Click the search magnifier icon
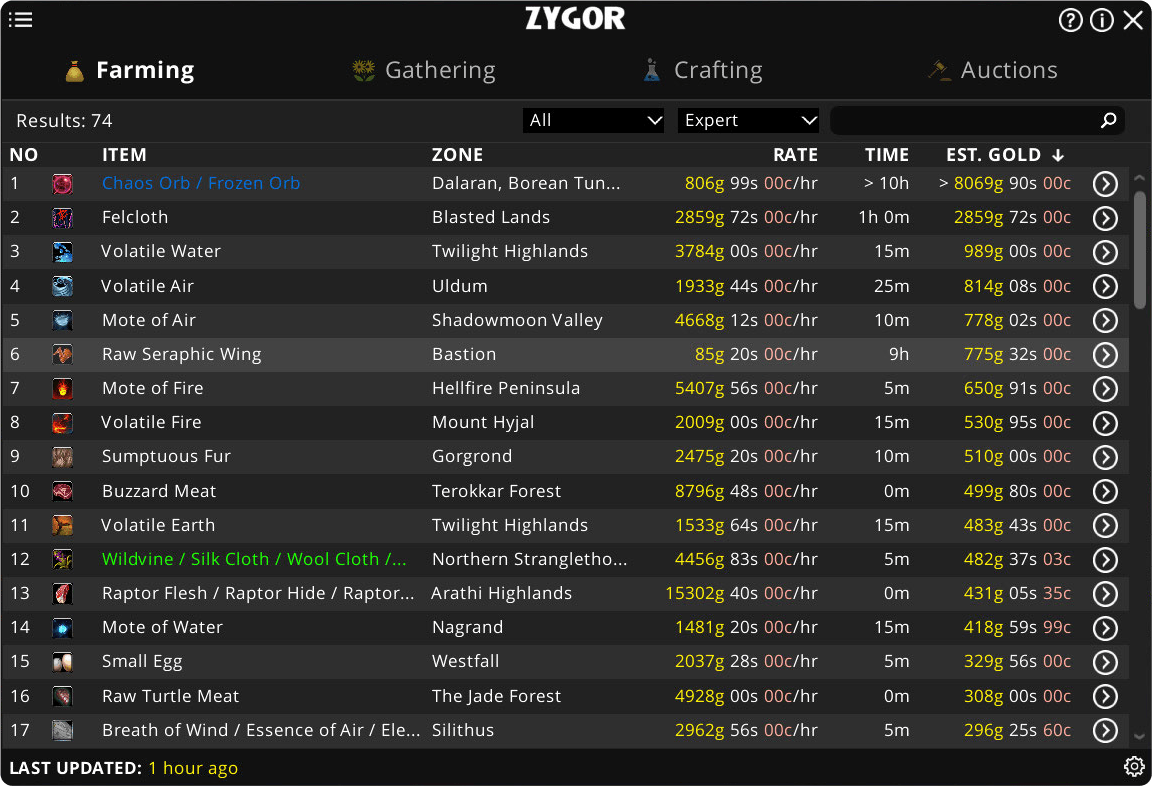The width and height of the screenshot is (1152, 786). tap(1109, 120)
